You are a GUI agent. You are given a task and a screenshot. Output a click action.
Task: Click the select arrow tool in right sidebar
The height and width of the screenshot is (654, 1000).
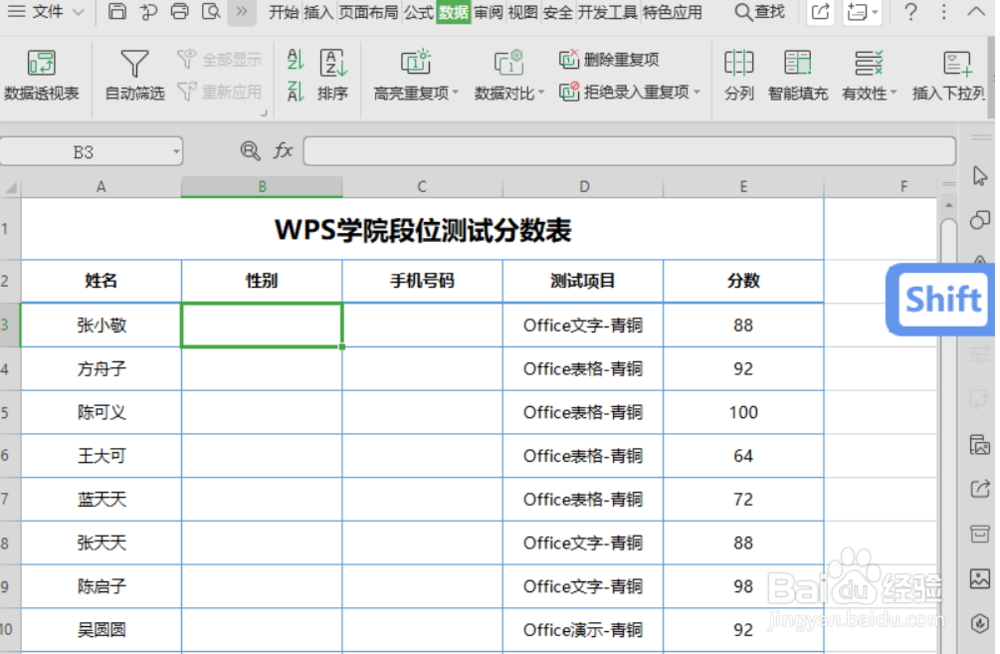pyautogui.click(x=980, y=175)
